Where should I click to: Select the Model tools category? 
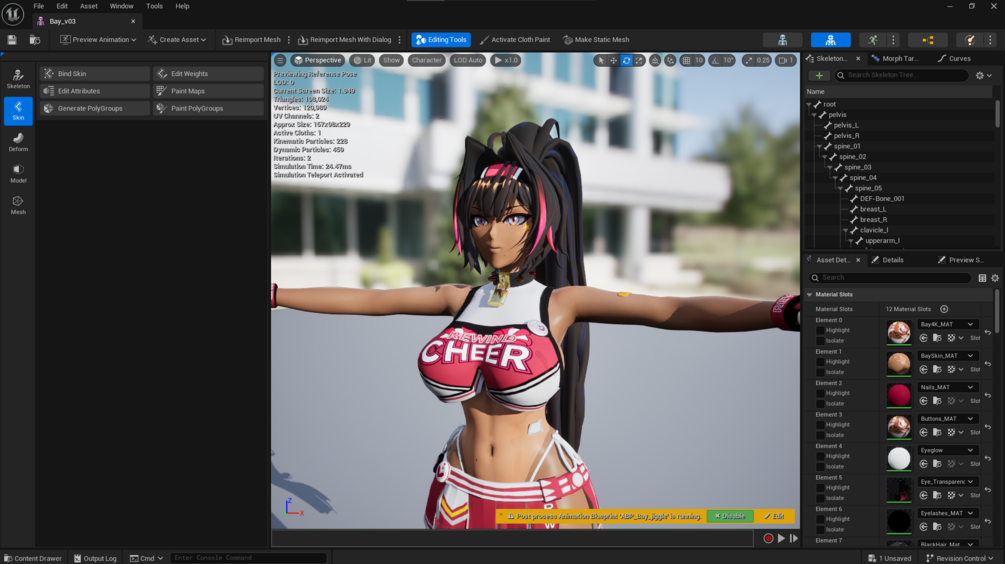18,174
